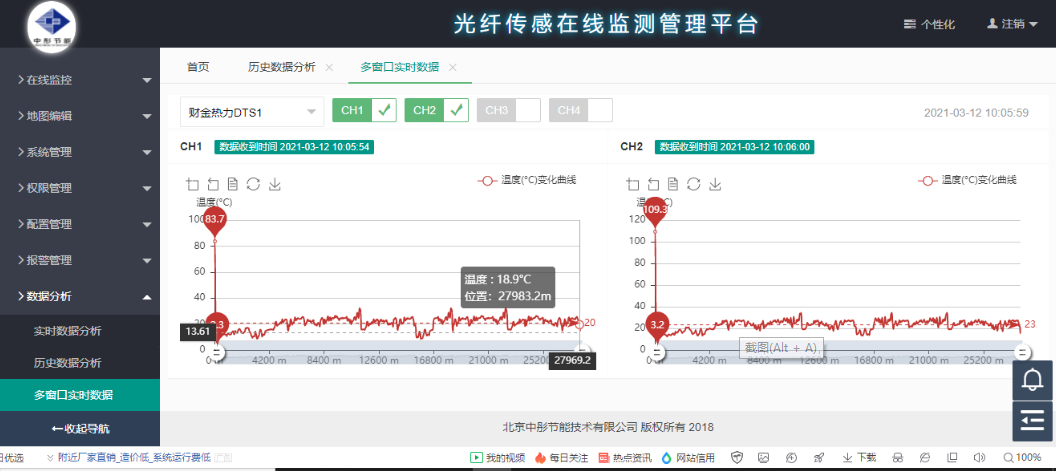The image size is (1056, 471).
Task: Click the right handle of CH1 range slider
Action: click(582, 352)
